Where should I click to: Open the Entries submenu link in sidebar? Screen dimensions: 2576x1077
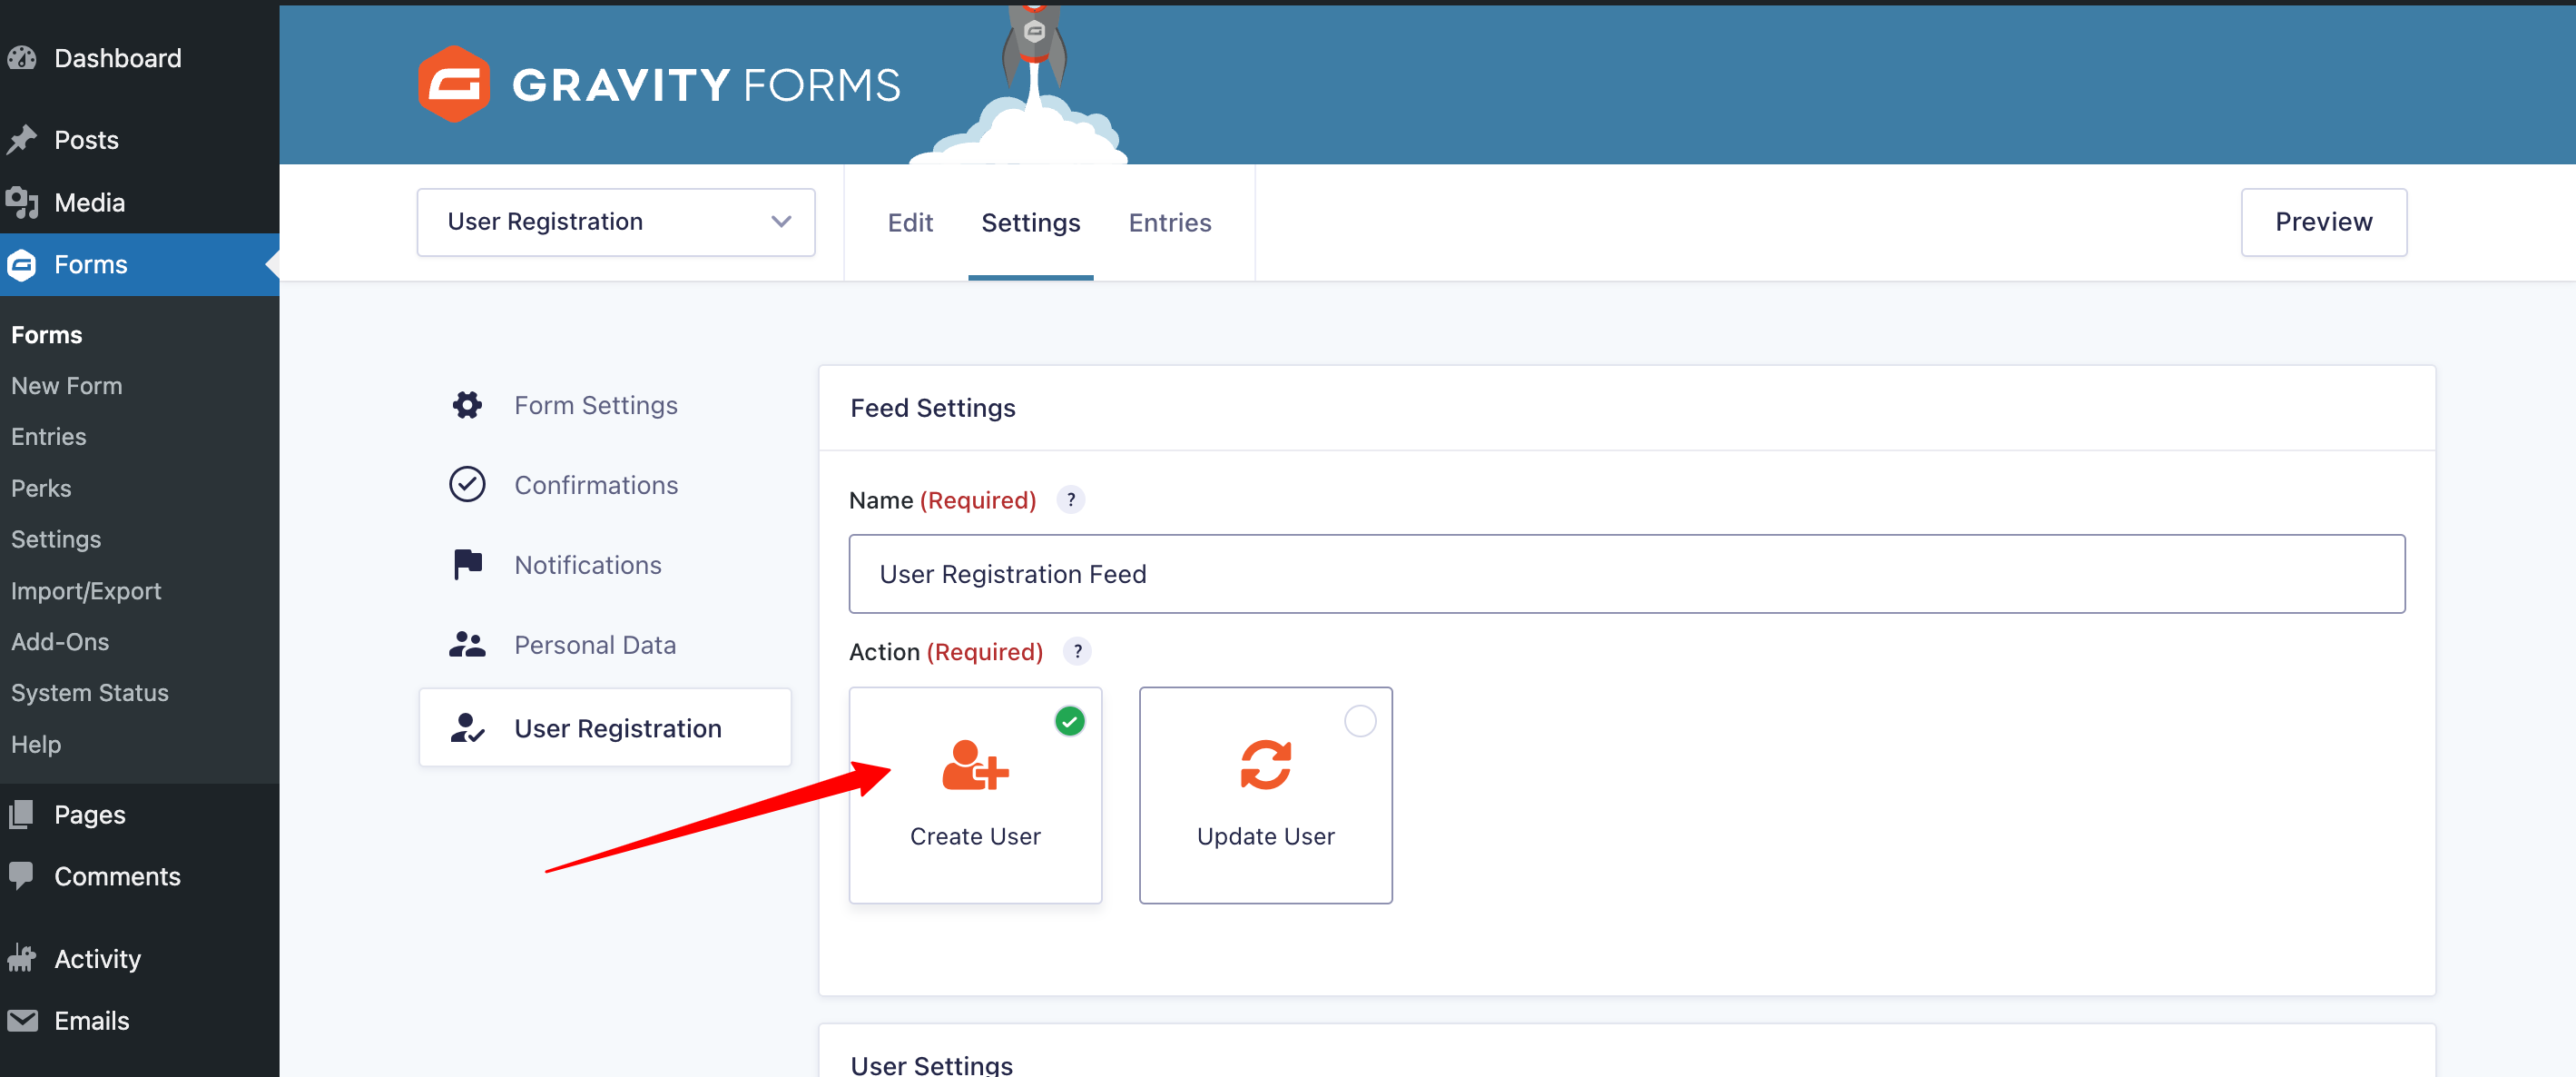tap(49, 437)
